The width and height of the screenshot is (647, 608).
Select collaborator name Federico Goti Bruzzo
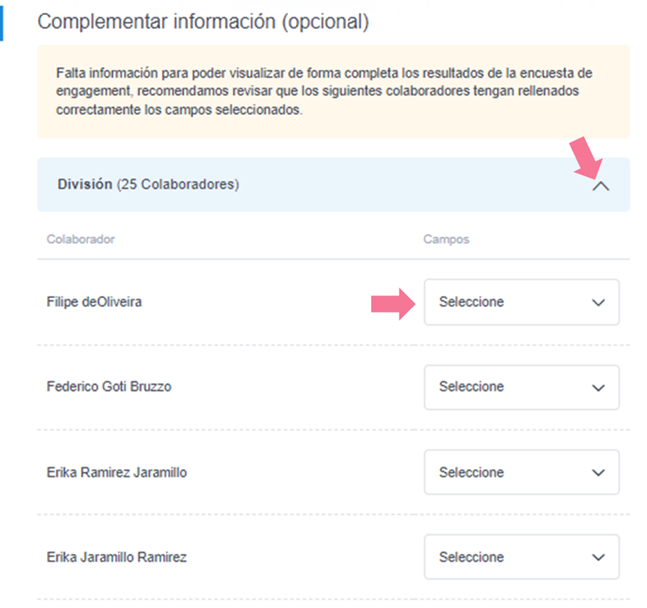(109, 386)
